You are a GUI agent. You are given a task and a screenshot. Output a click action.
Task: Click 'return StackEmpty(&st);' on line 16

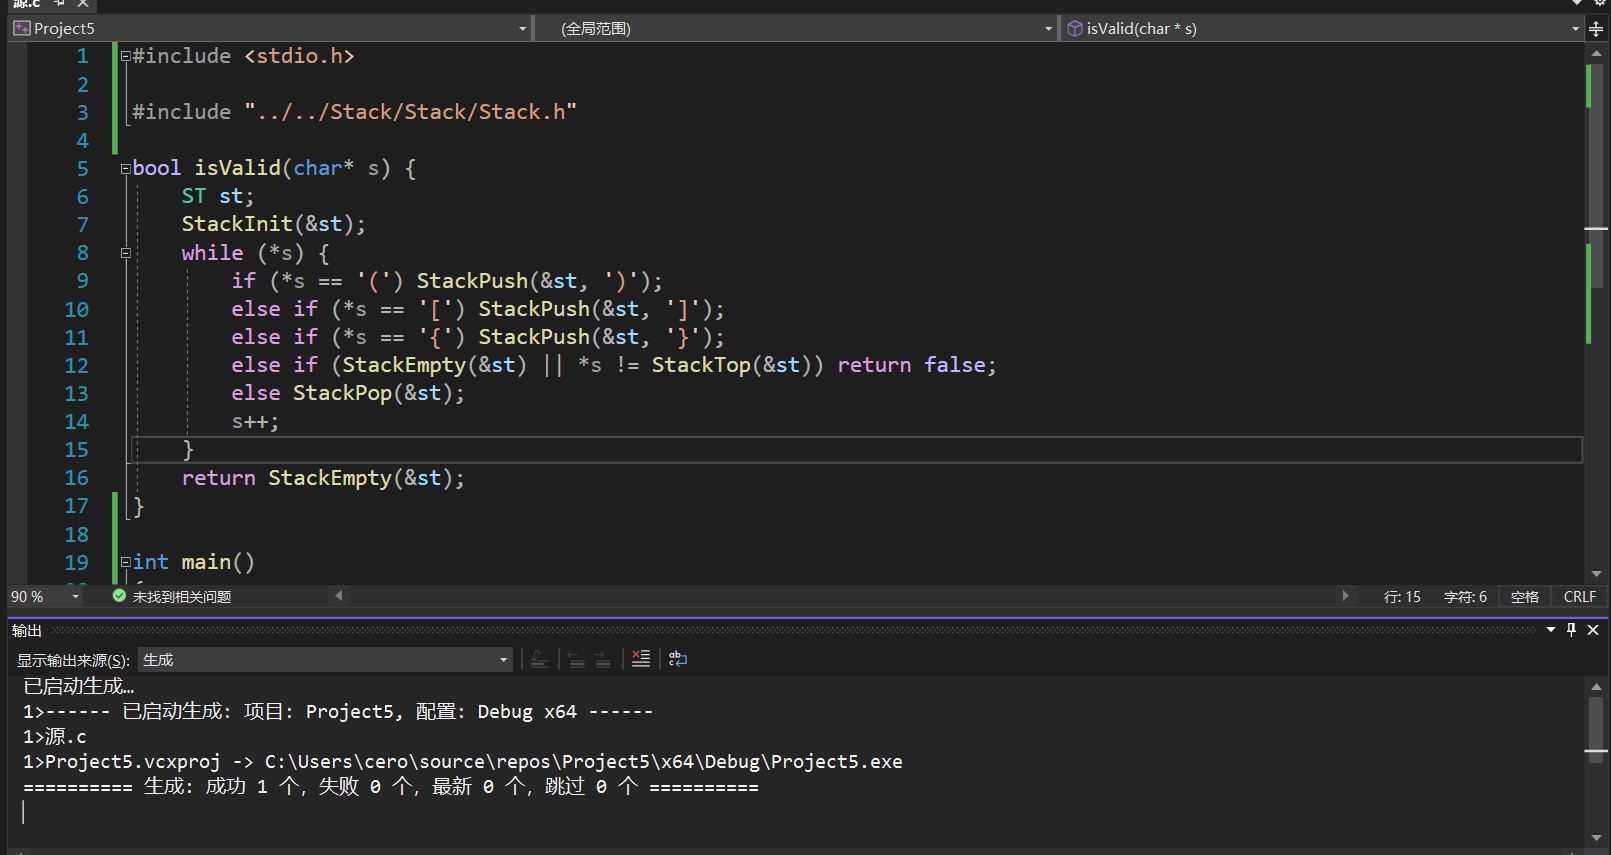click(x=323, y=478)
